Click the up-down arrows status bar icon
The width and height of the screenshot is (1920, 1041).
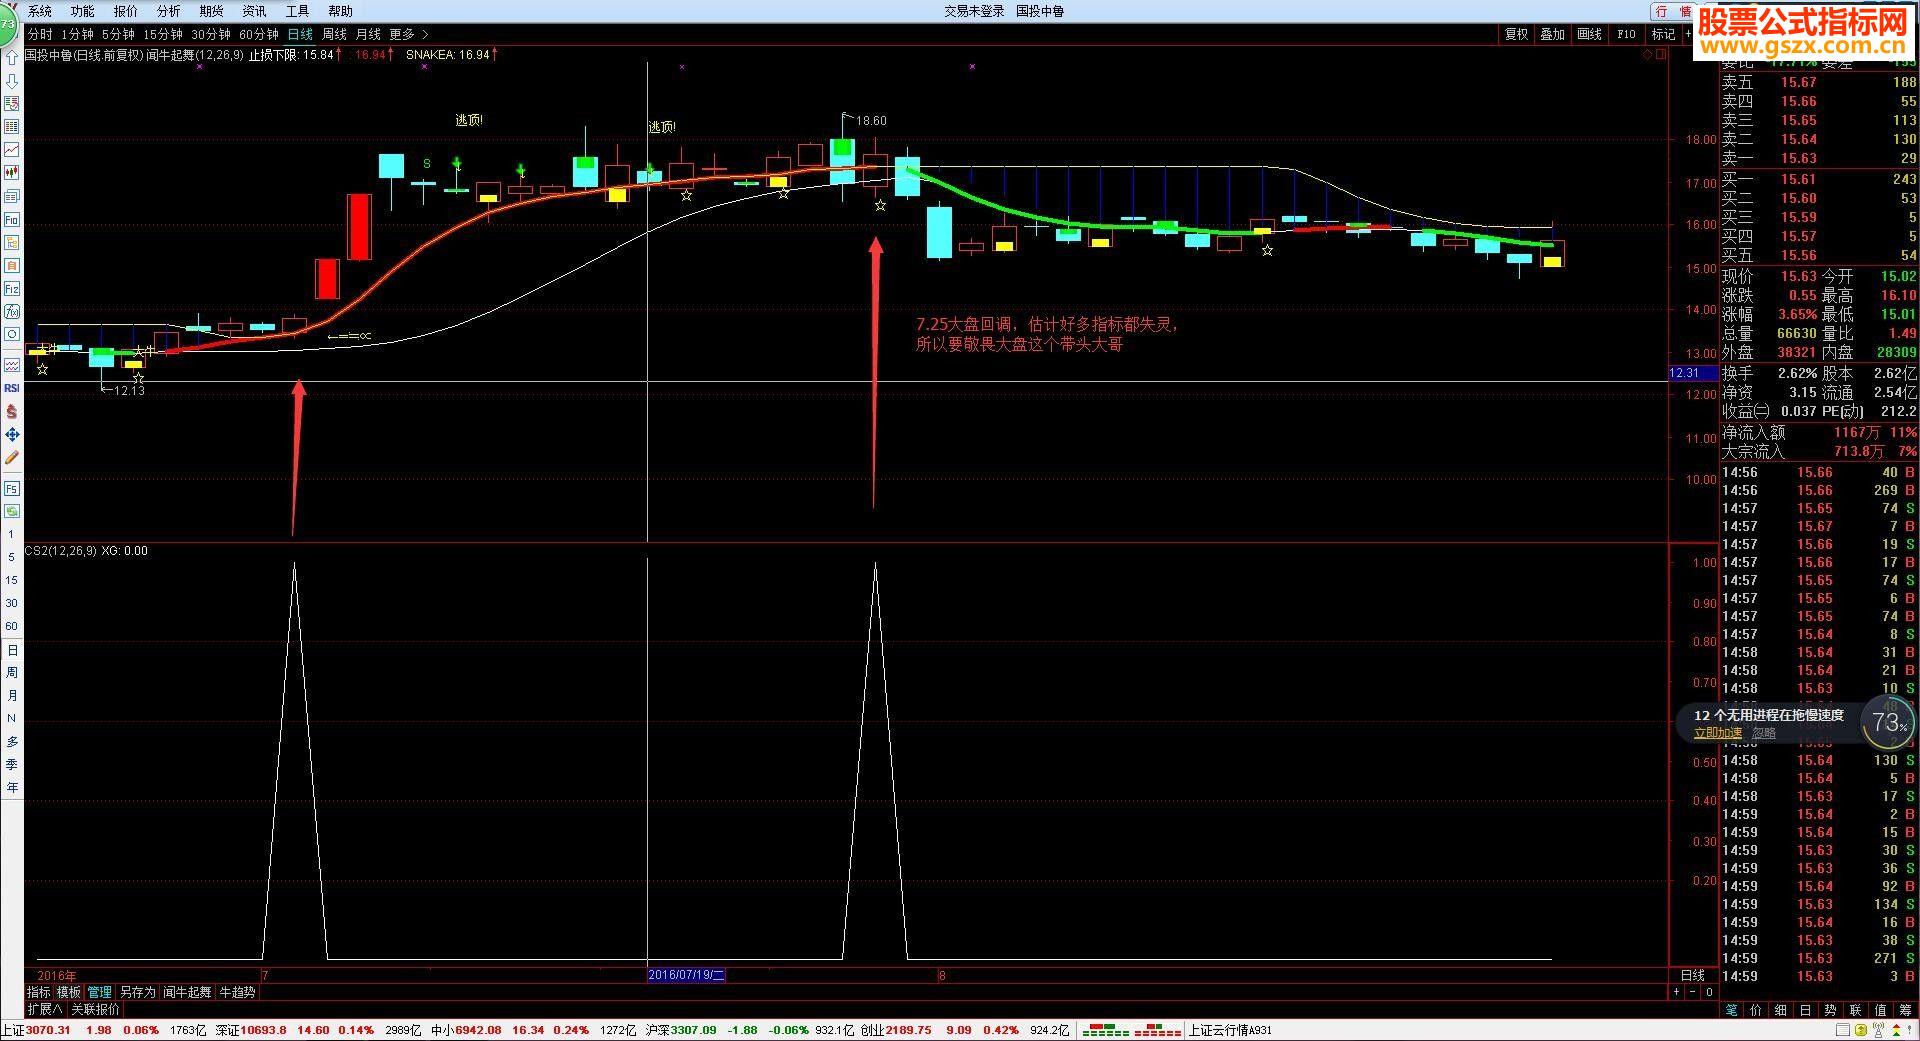click(1898, 1030)
